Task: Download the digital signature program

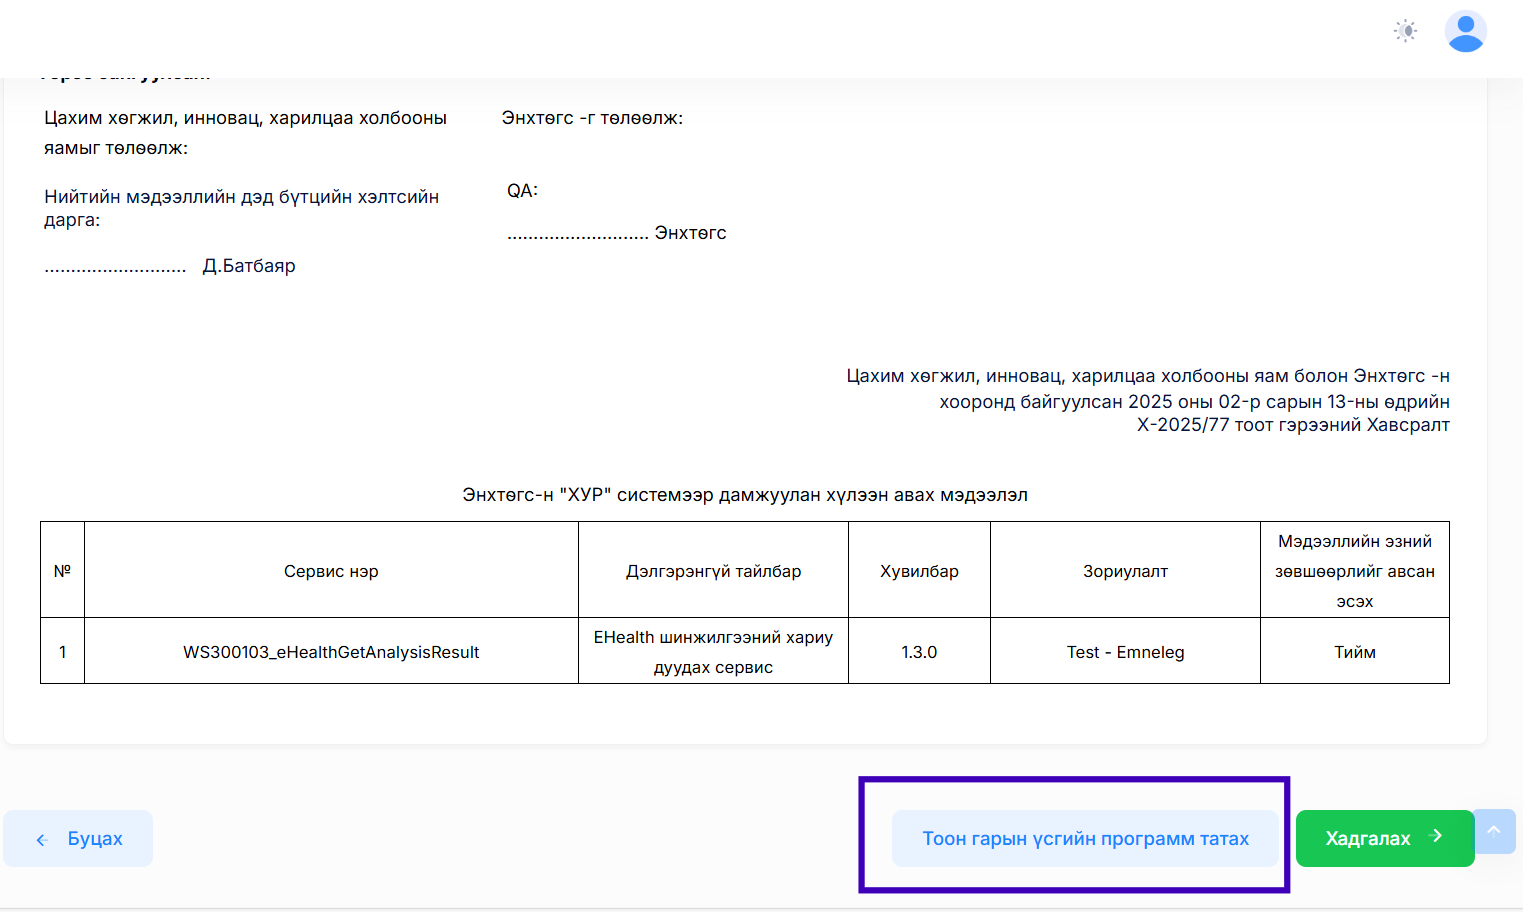Action: click(1085, 839)
